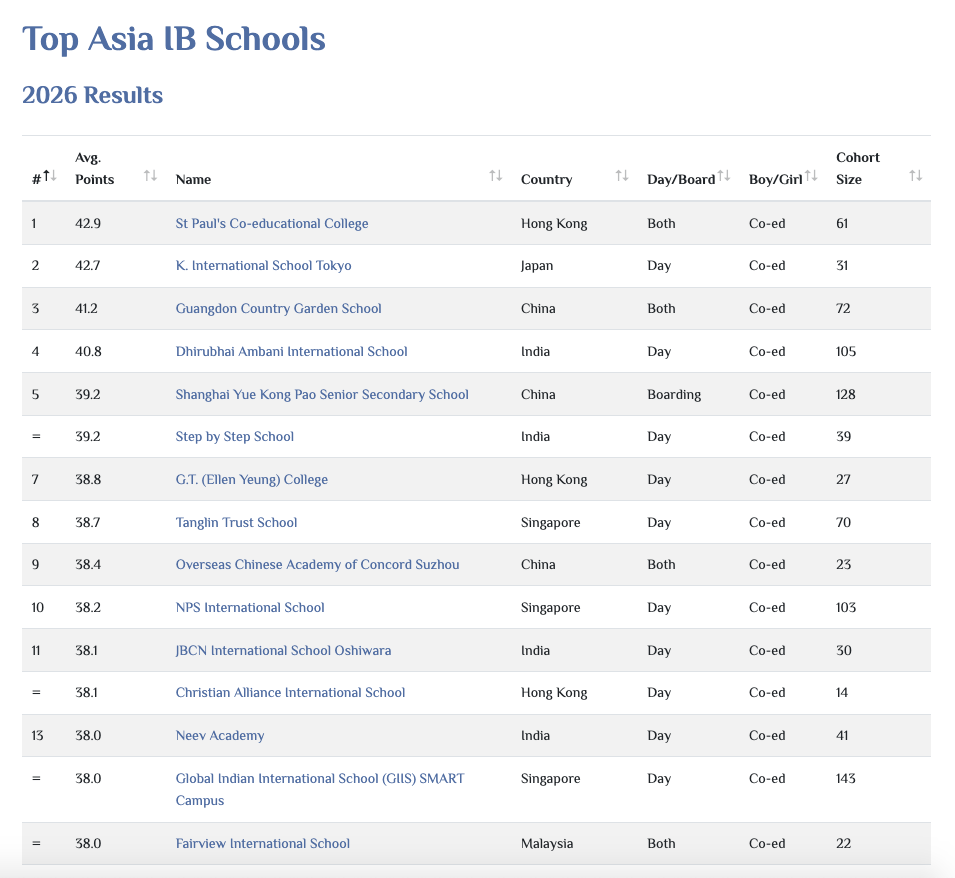Click the 38.8 average points cell
Viewport: 955px width, 878px height.
[88, 480]
